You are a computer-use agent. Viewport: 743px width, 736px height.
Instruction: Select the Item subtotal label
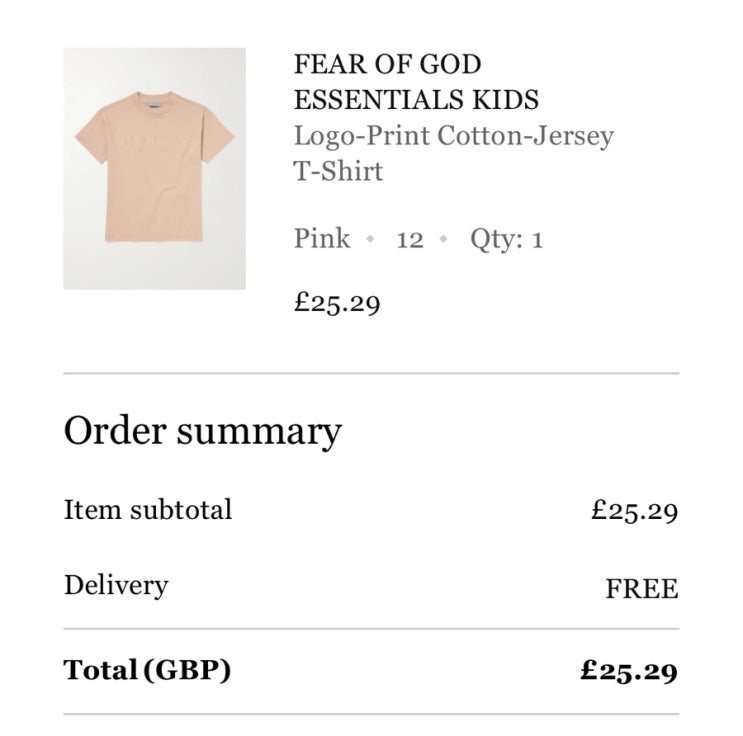(x=148, y=510)
